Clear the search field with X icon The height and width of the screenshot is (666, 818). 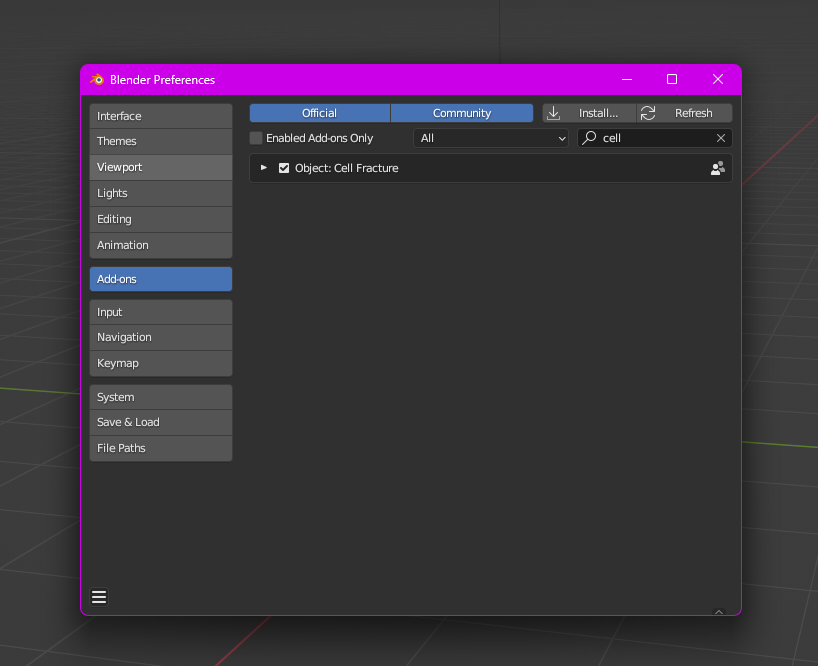point(721,138)
